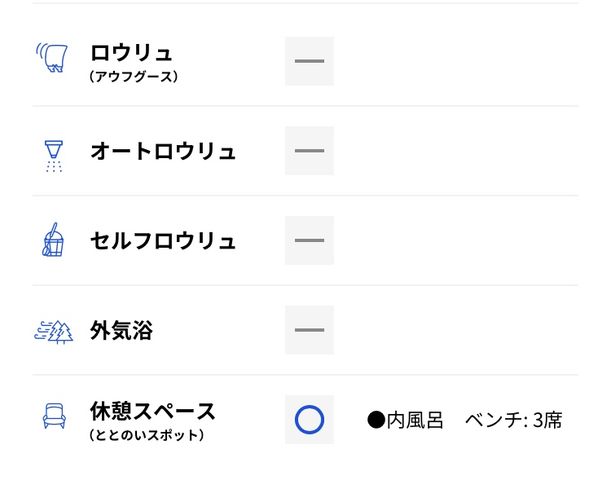Open the 休憩スペース label
Viewport: 611px width, 480px height.
(152, 411)
